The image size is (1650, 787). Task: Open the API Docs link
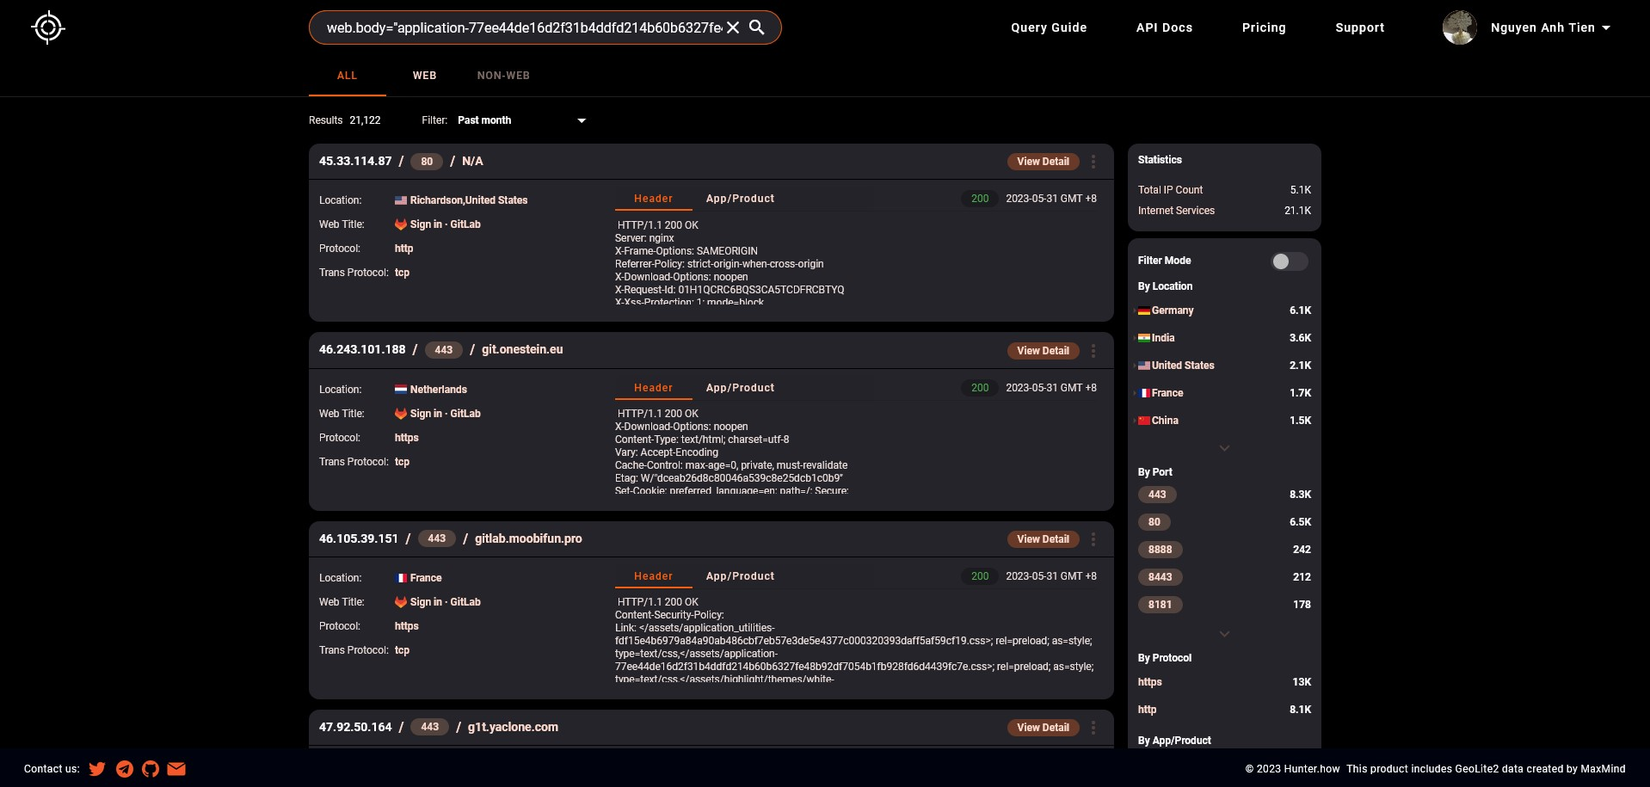(1164, 28)
